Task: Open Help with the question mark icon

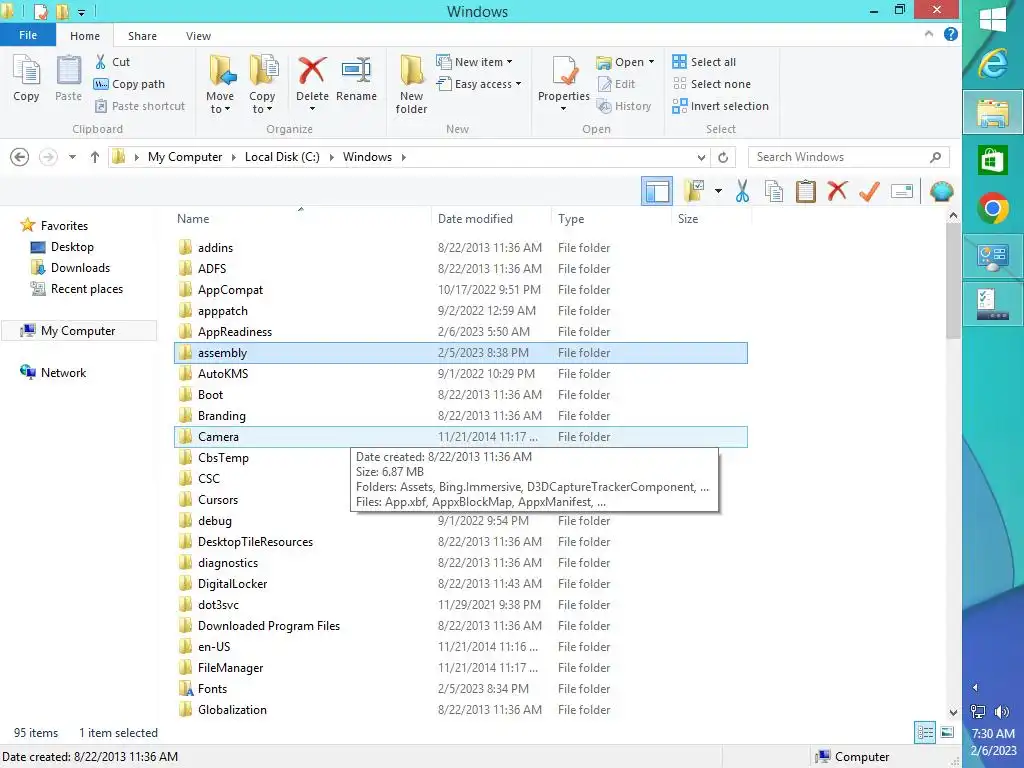Action: coord(951,34)
